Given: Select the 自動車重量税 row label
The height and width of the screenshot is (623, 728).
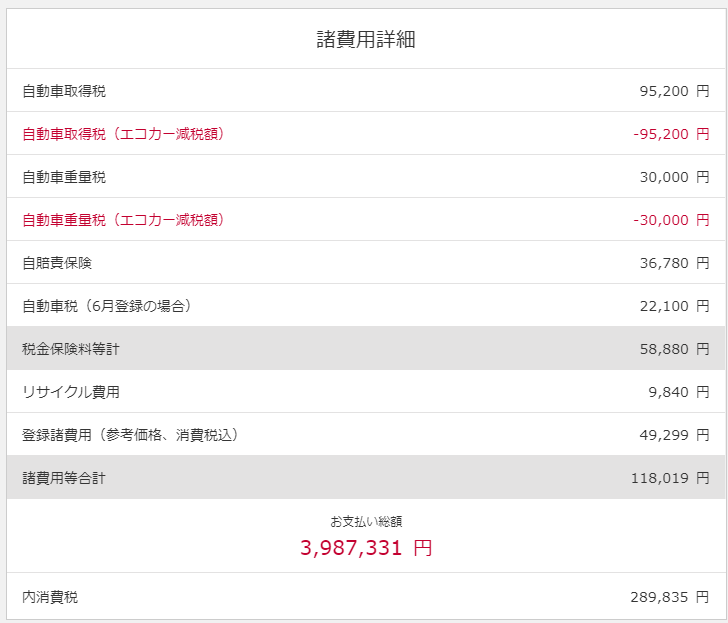Looking at the screenshot, I should coord(64,177).
